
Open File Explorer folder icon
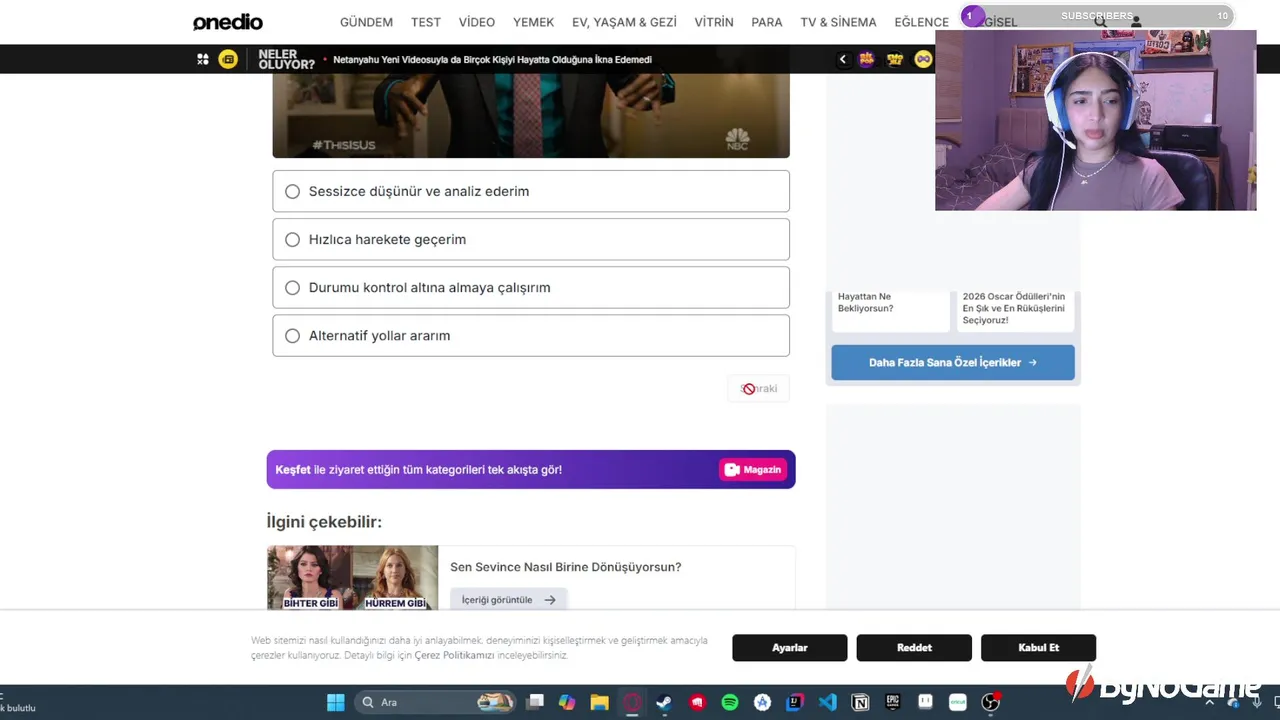tap(599, 702)
